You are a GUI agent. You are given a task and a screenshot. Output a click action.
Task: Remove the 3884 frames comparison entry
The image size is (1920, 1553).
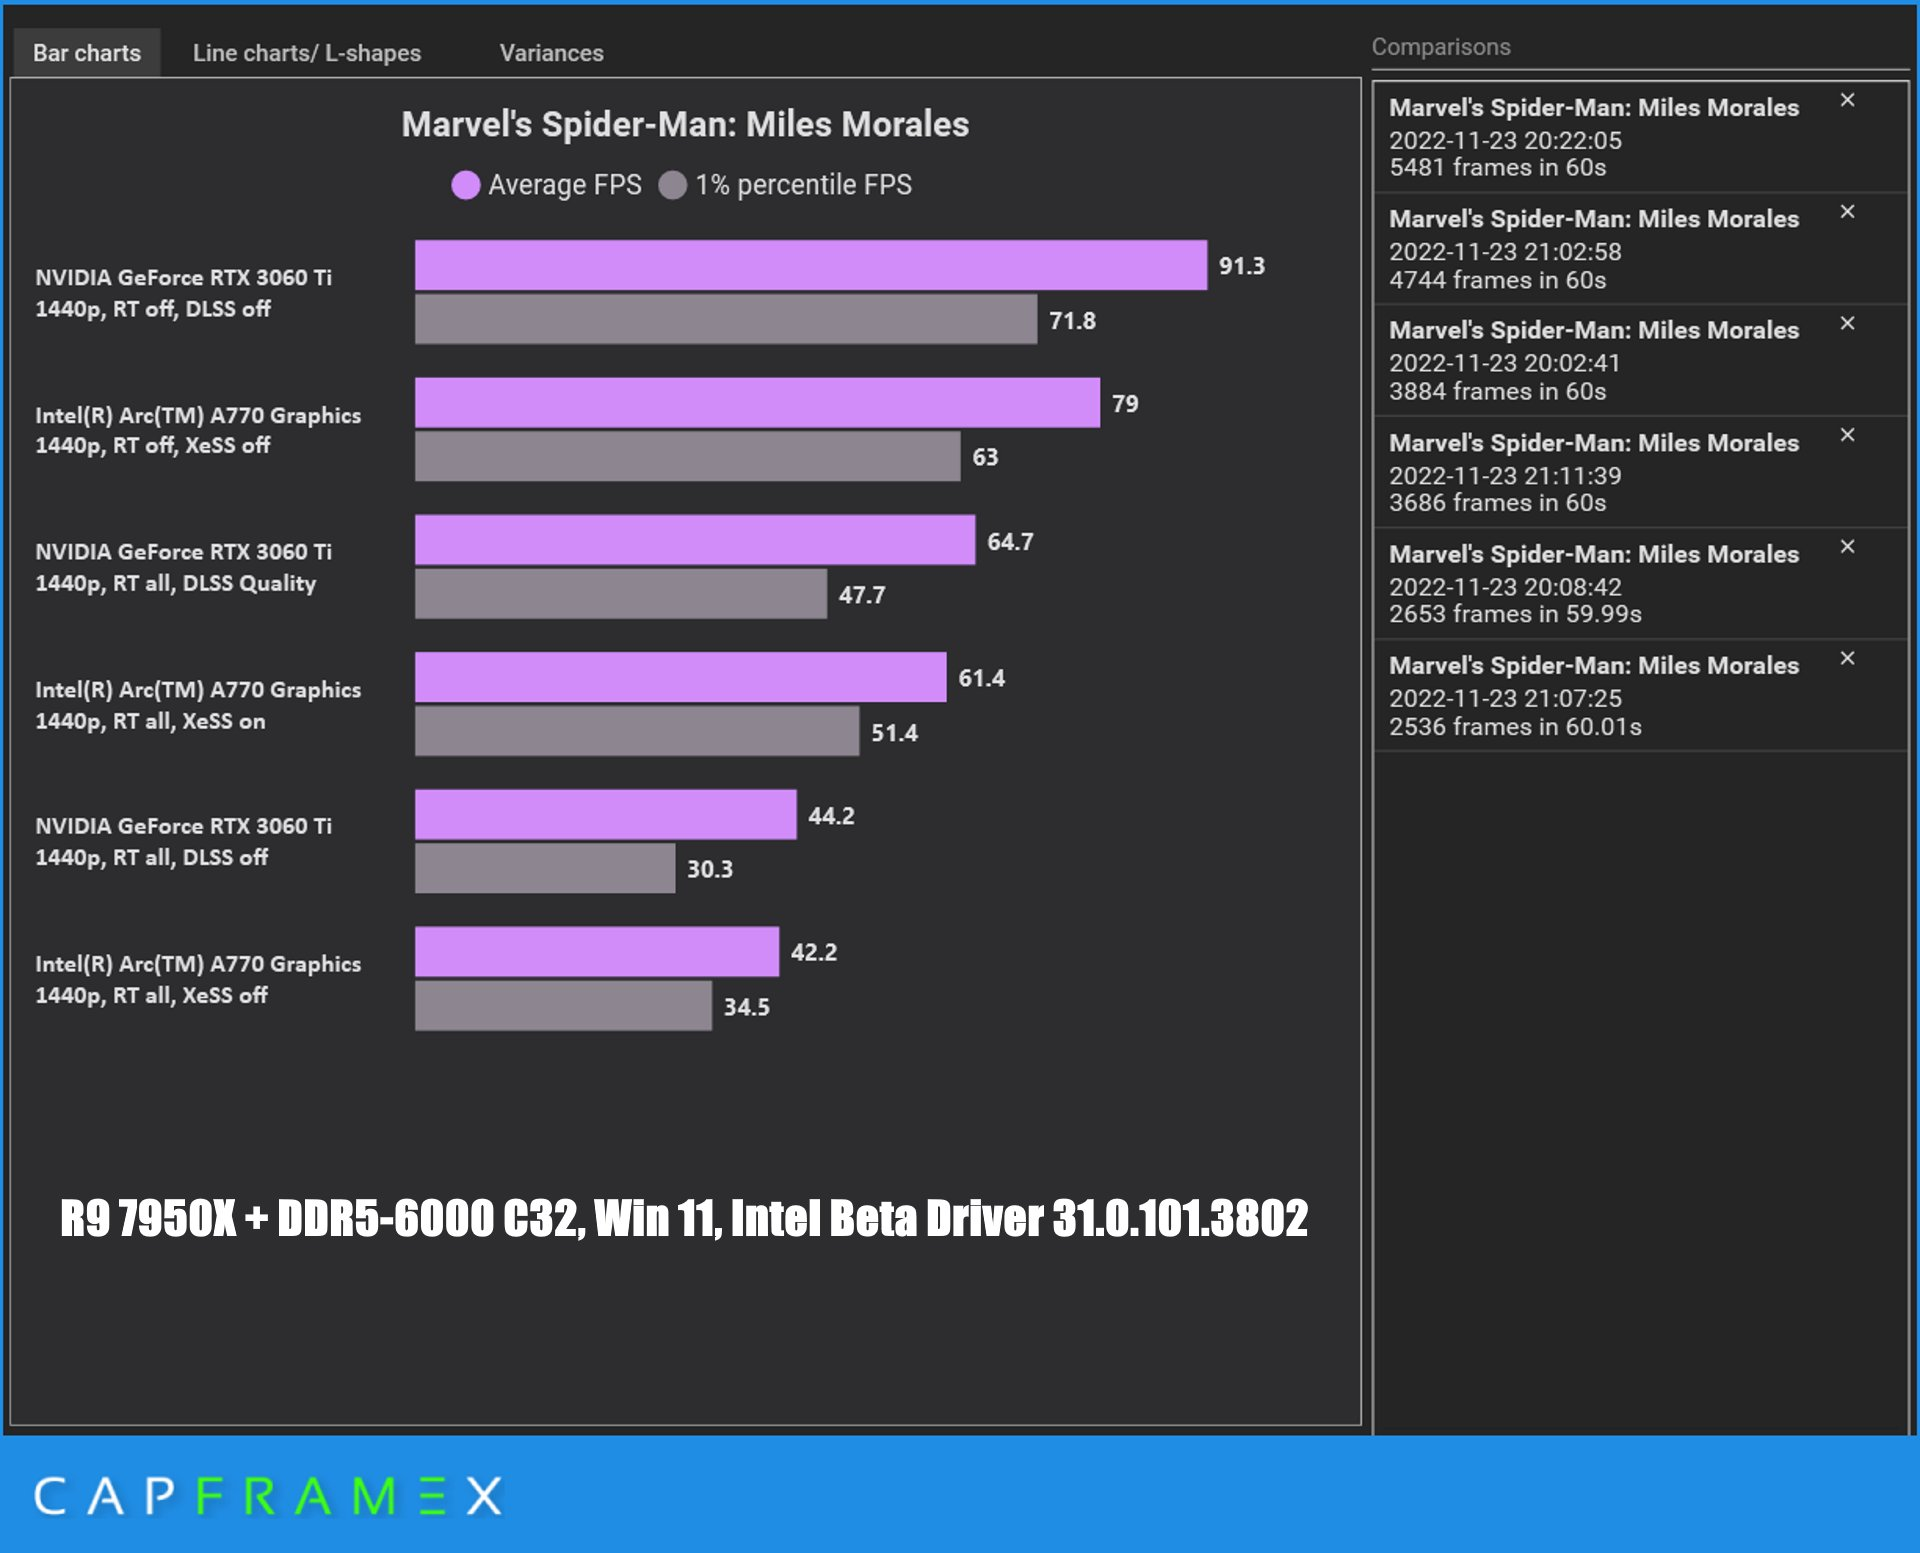(x=1847, y=323)
